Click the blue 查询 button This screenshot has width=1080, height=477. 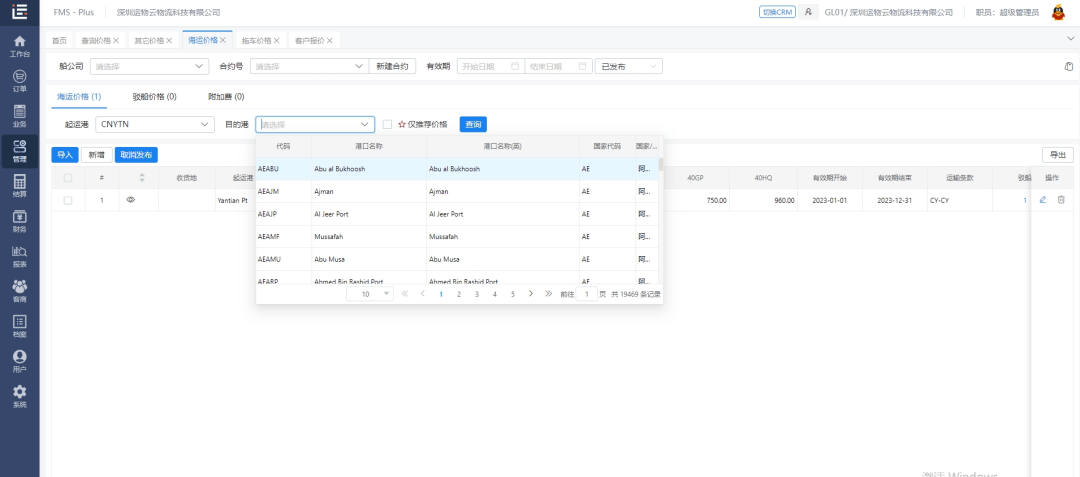pyautogui.click(x=473, y=125)
